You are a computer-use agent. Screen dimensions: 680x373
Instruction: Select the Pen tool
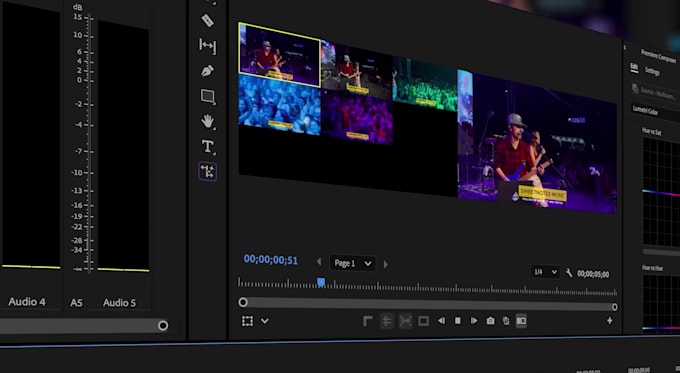click(207, 71)
